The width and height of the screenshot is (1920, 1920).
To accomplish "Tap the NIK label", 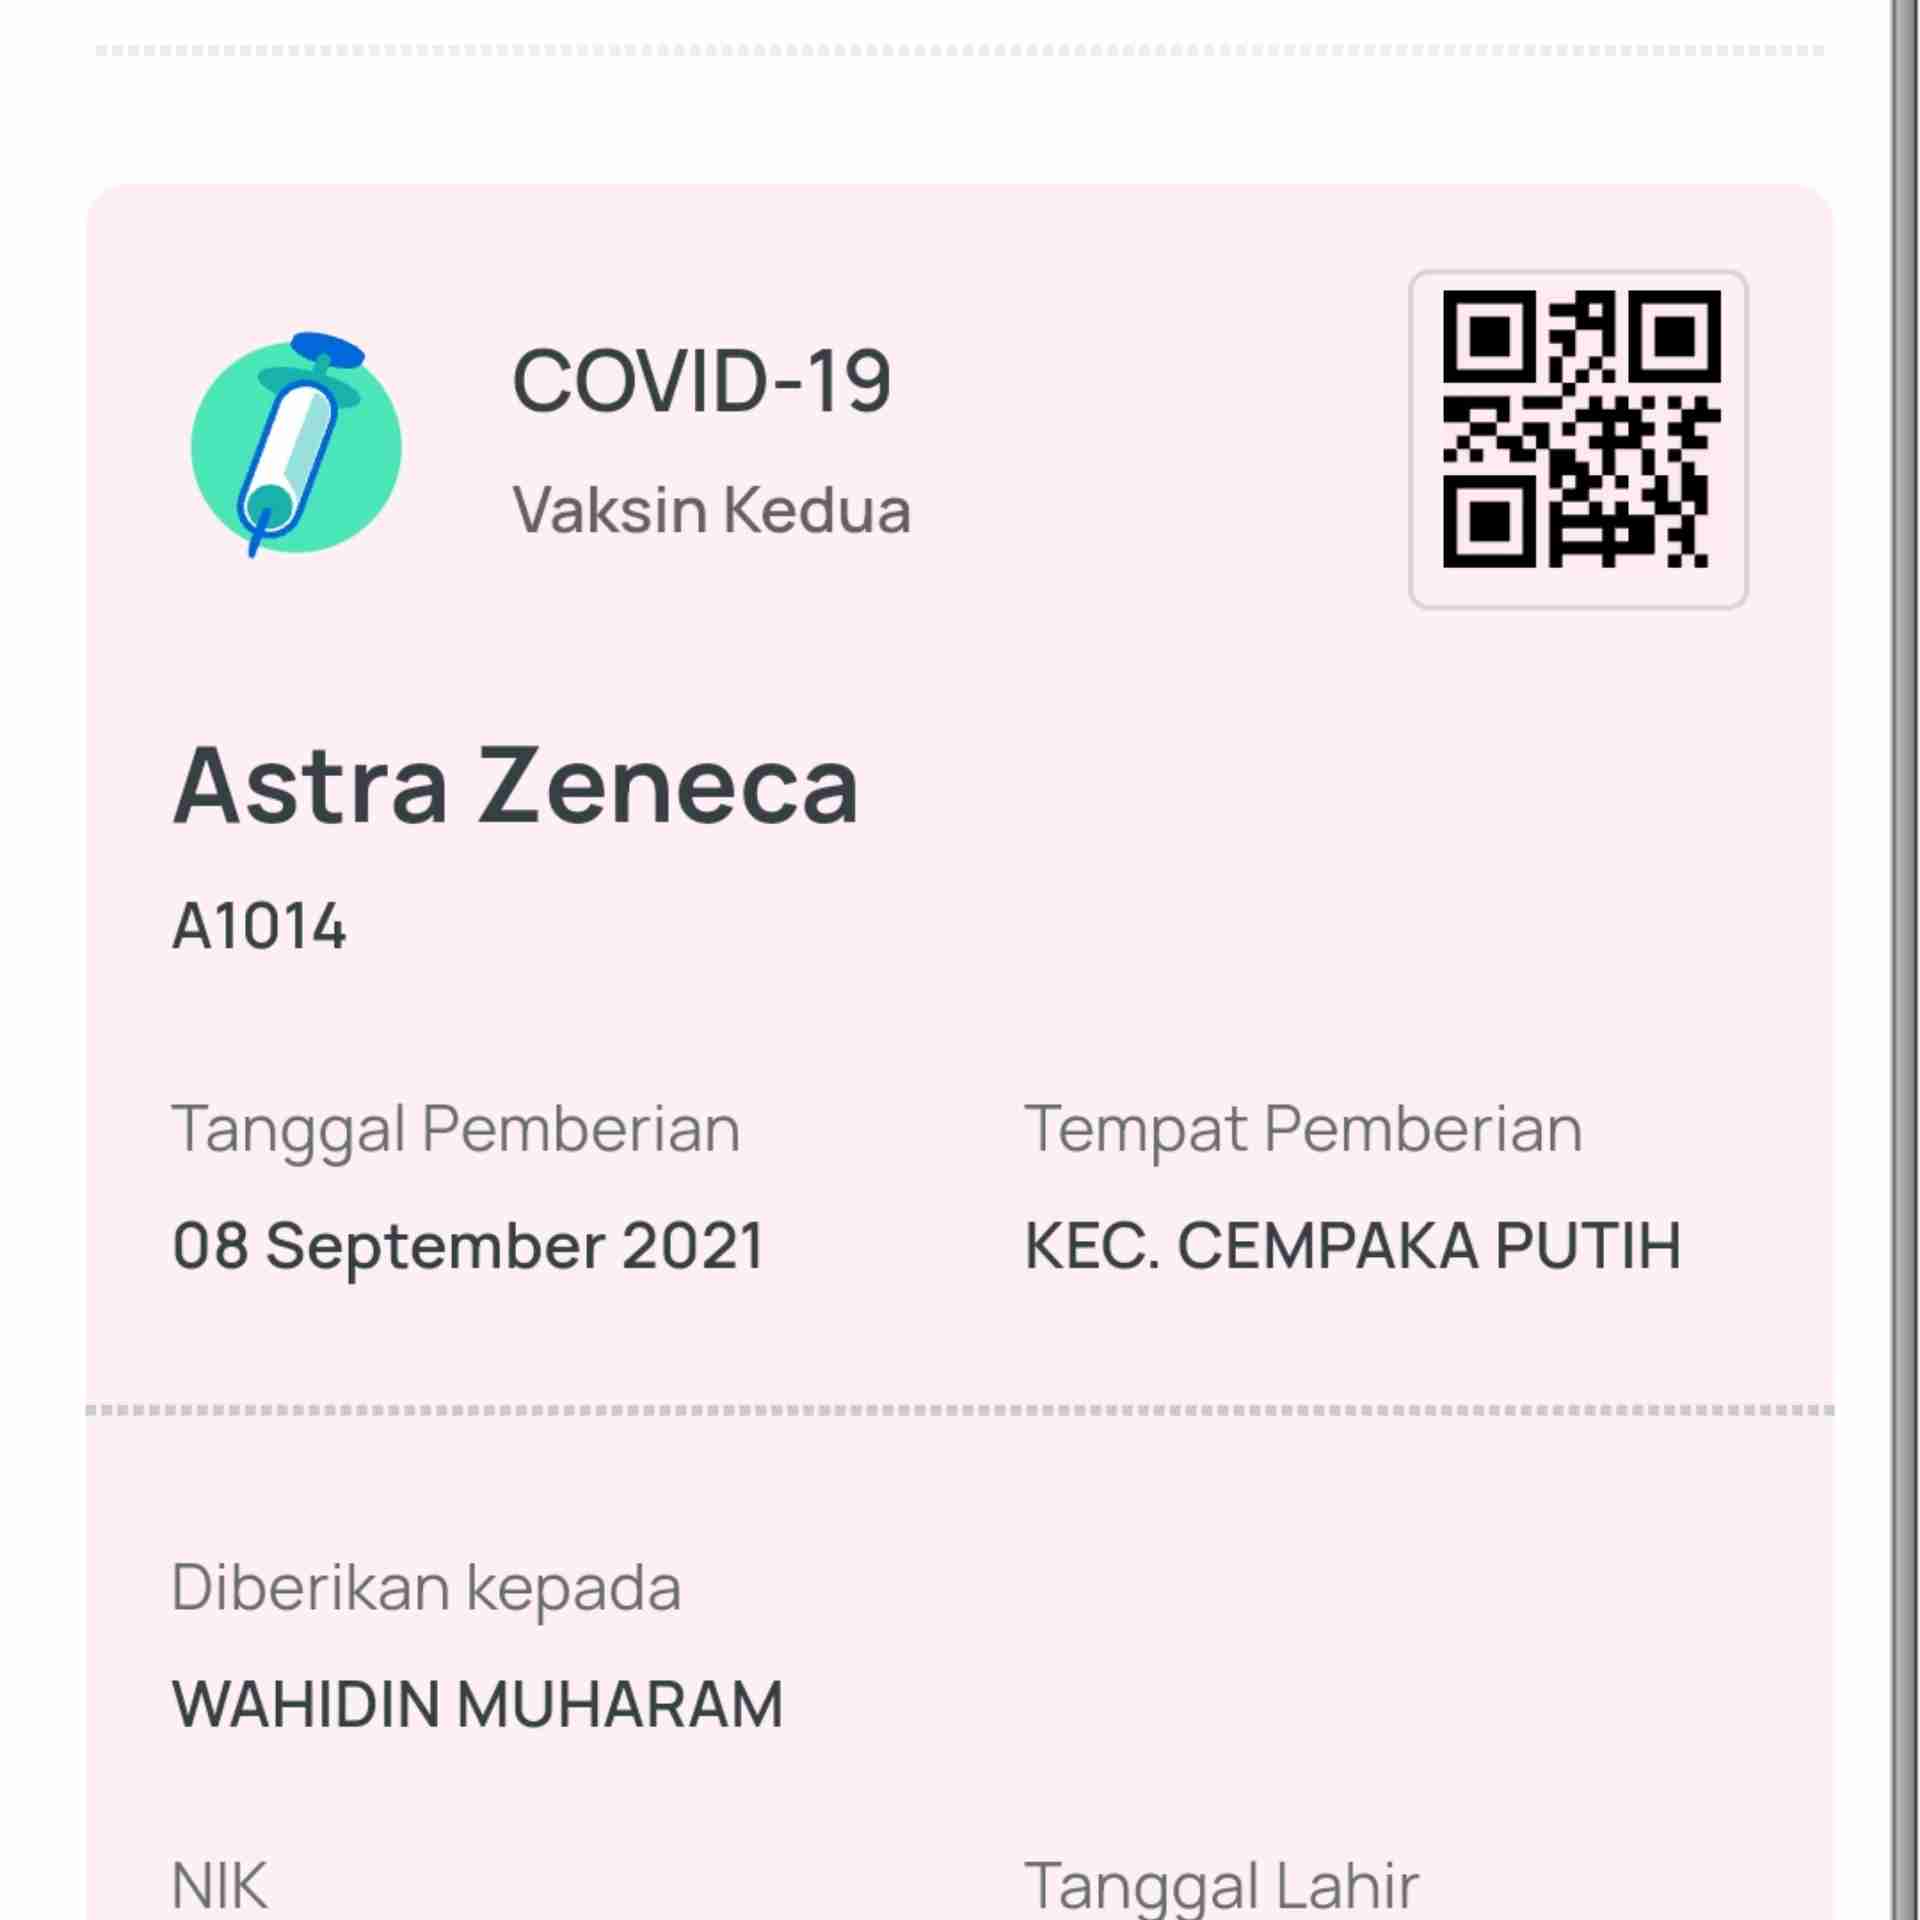I will point(219,1886).
